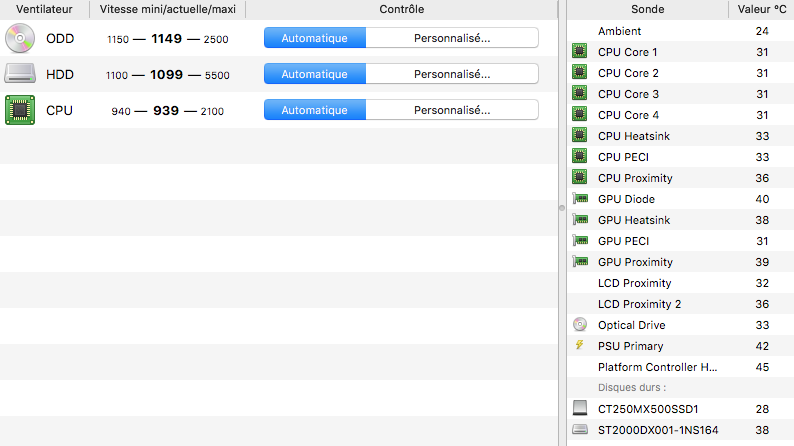Click the lightning bolt icon beside PSU Primary
This screenshot has width=794, height=446.
coord(580,345)
